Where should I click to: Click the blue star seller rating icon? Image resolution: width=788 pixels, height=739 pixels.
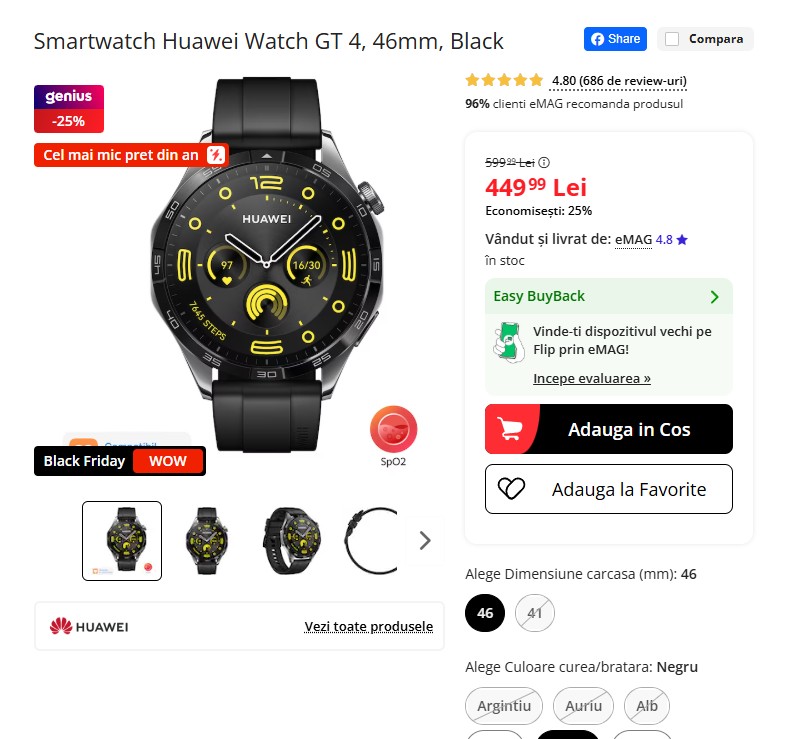click(x=681, y=240)
